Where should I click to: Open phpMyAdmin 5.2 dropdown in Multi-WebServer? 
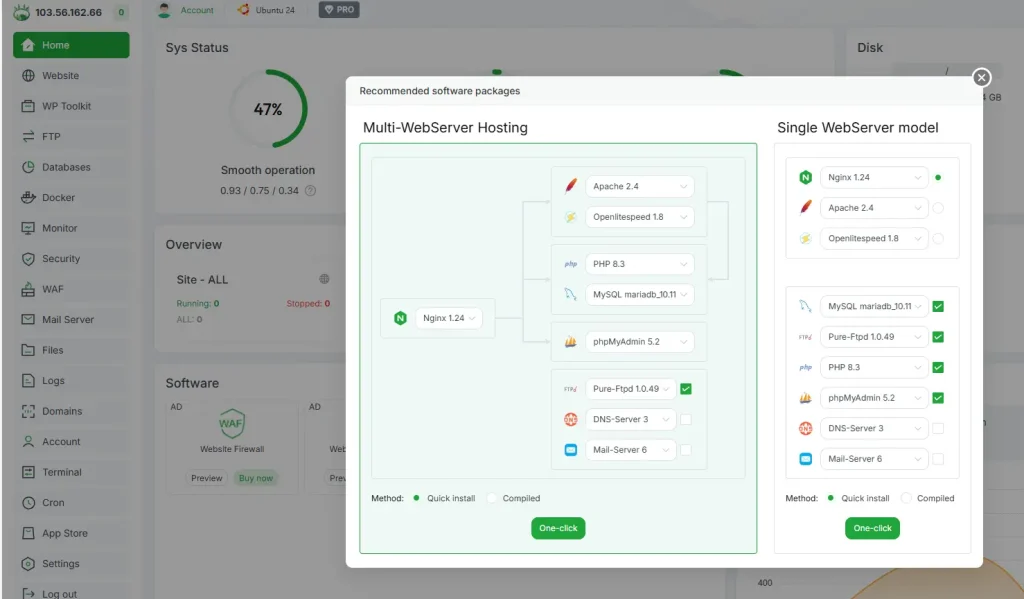tap(639, 342)
